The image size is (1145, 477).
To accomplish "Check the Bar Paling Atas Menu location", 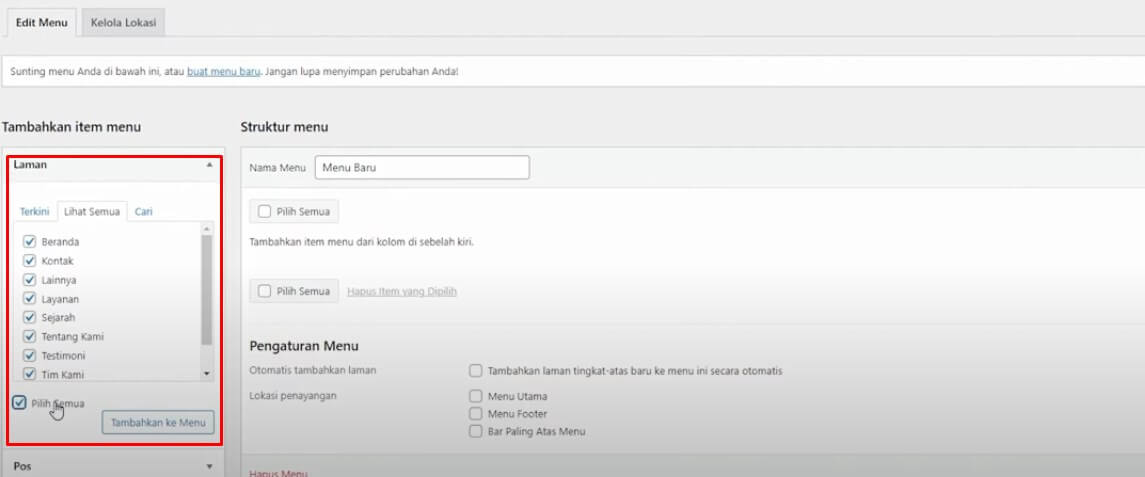I will pos(476,432).
